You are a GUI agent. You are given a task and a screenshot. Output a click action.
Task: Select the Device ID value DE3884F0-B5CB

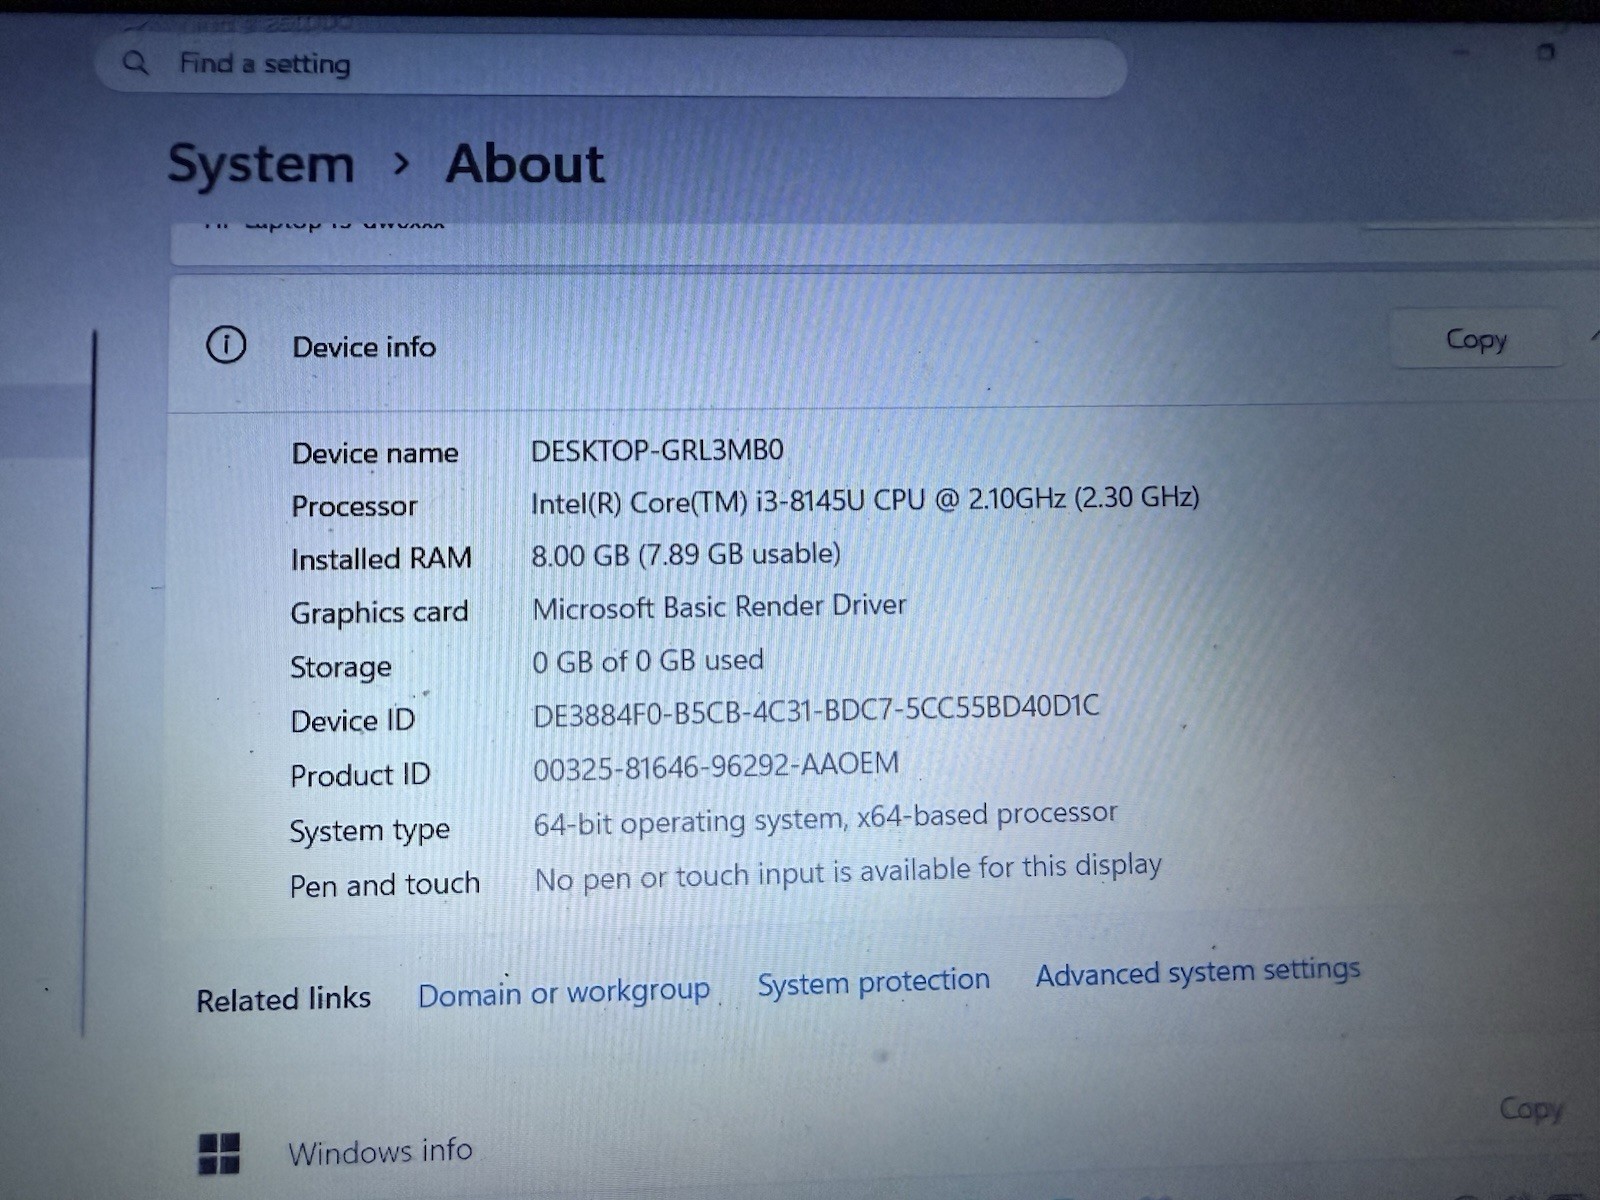point(816,710)
